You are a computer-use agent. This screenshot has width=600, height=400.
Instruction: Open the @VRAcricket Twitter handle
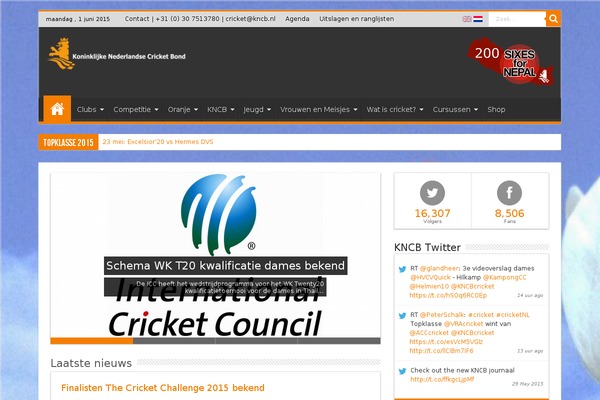click(463, 324)
